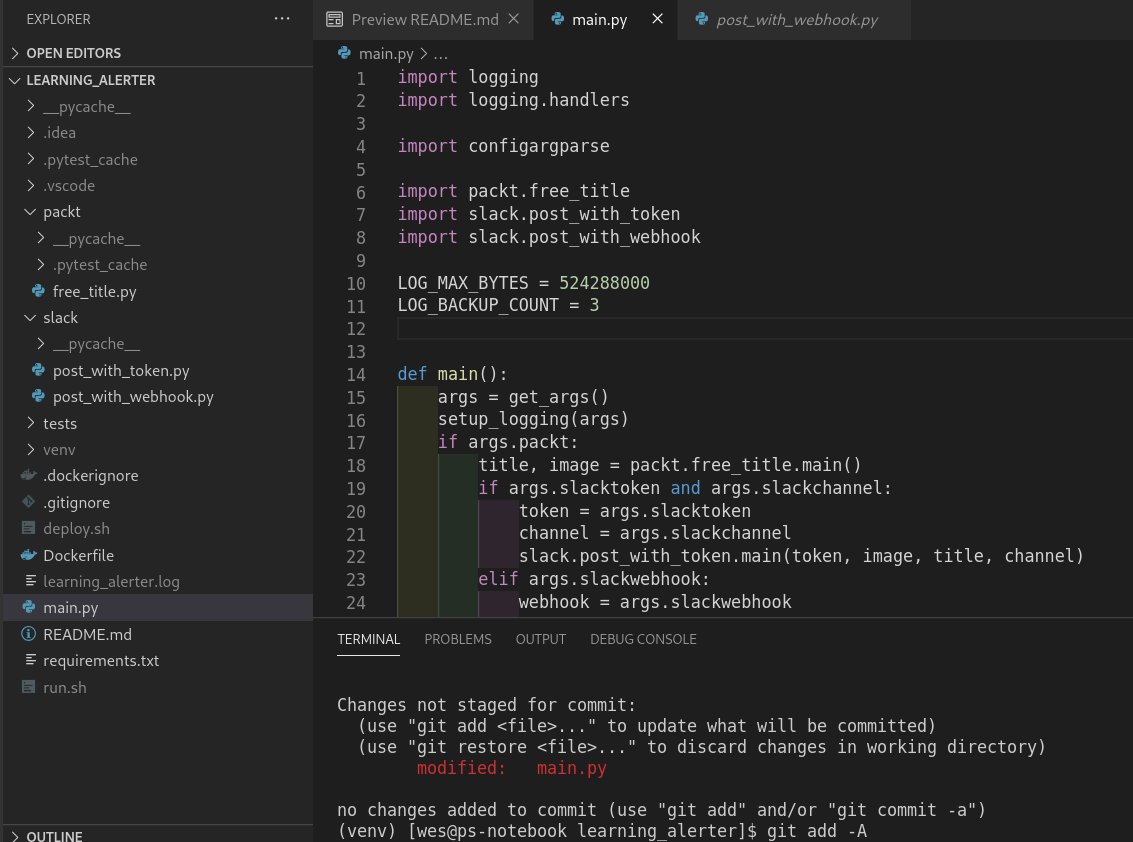Close the main.py editor tab
Image resolution: width=1133 pixels, height=842 pixels.
click(x=658, y=19)
